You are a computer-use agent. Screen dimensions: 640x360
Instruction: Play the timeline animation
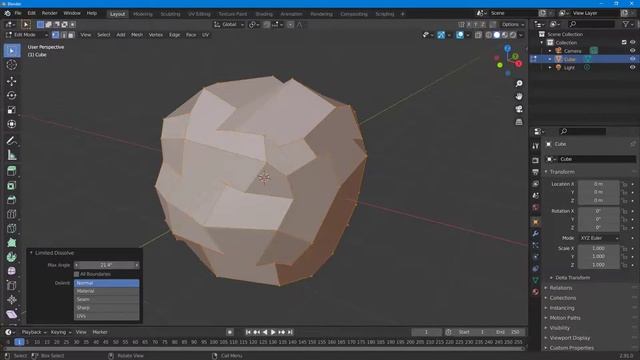(273, 332)
